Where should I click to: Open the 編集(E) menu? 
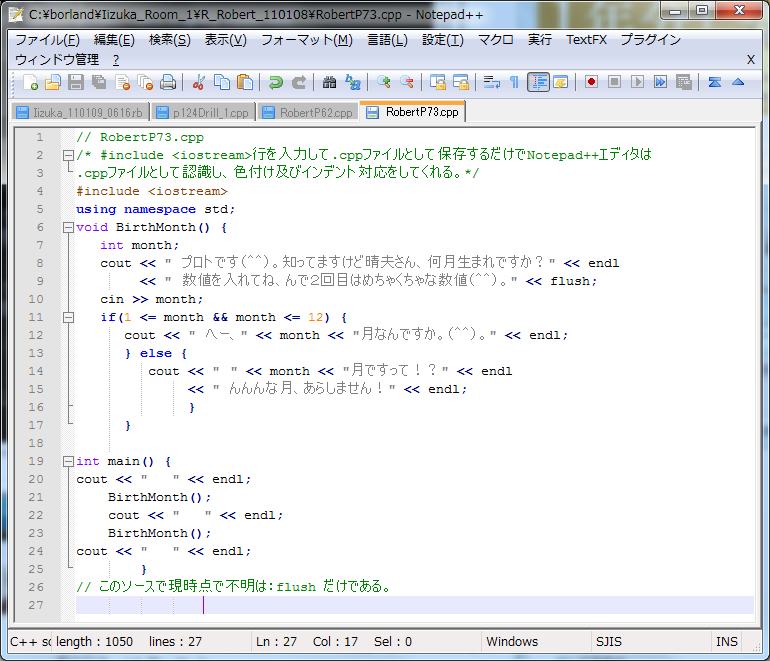tap(114, 40)
